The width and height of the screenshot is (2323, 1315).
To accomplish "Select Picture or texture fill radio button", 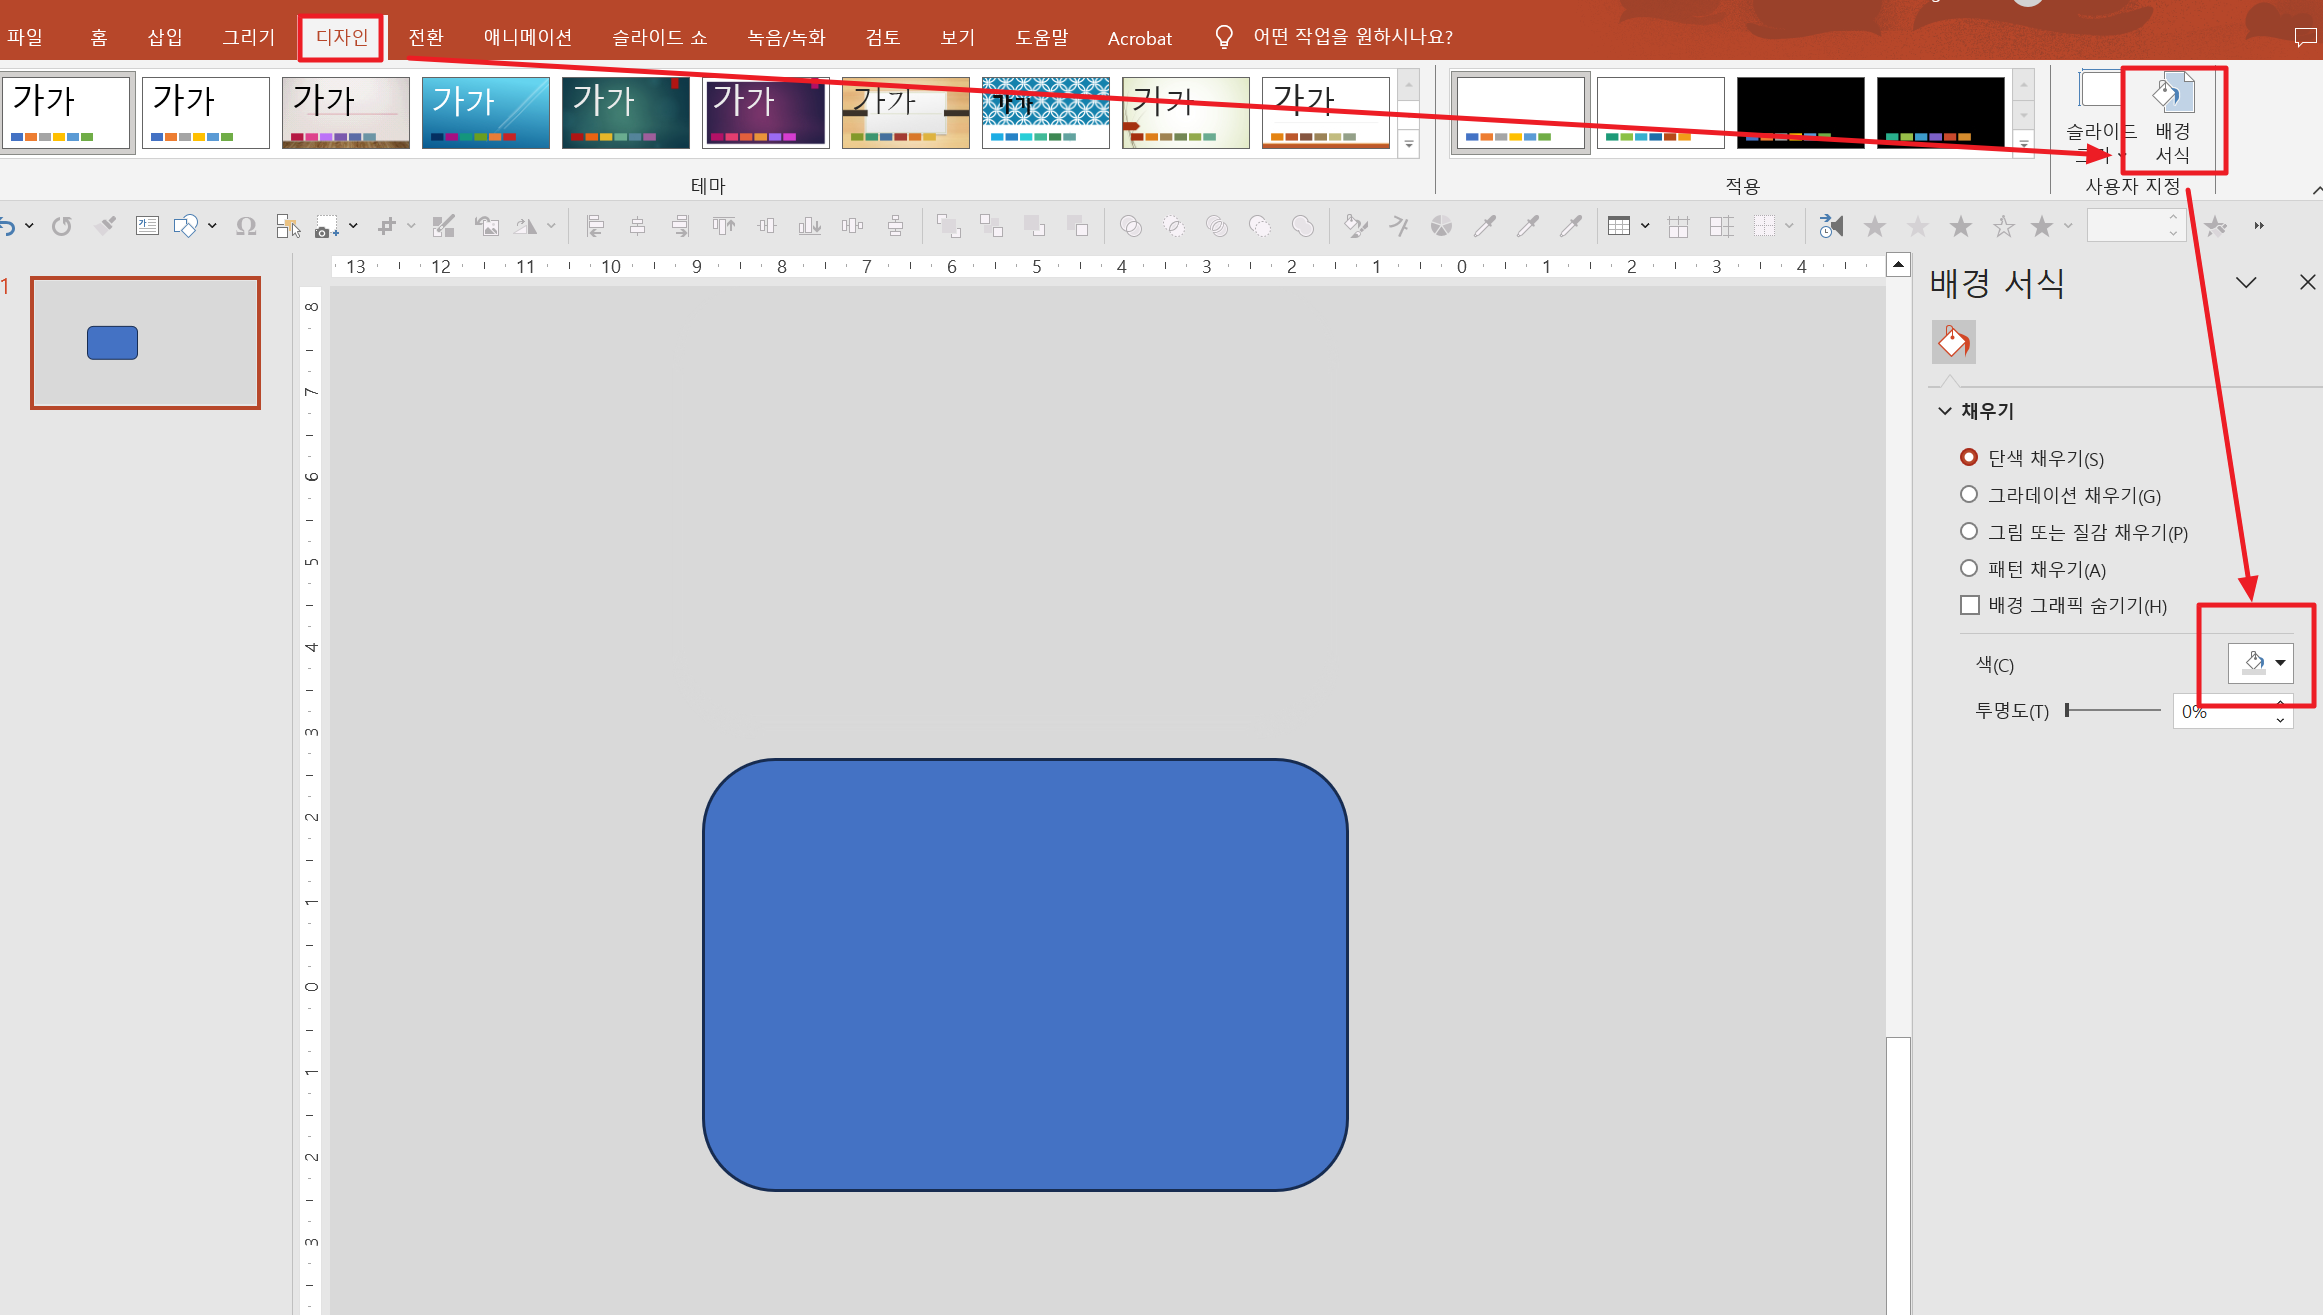I will pyautogui.click(x=1969, y=531).
